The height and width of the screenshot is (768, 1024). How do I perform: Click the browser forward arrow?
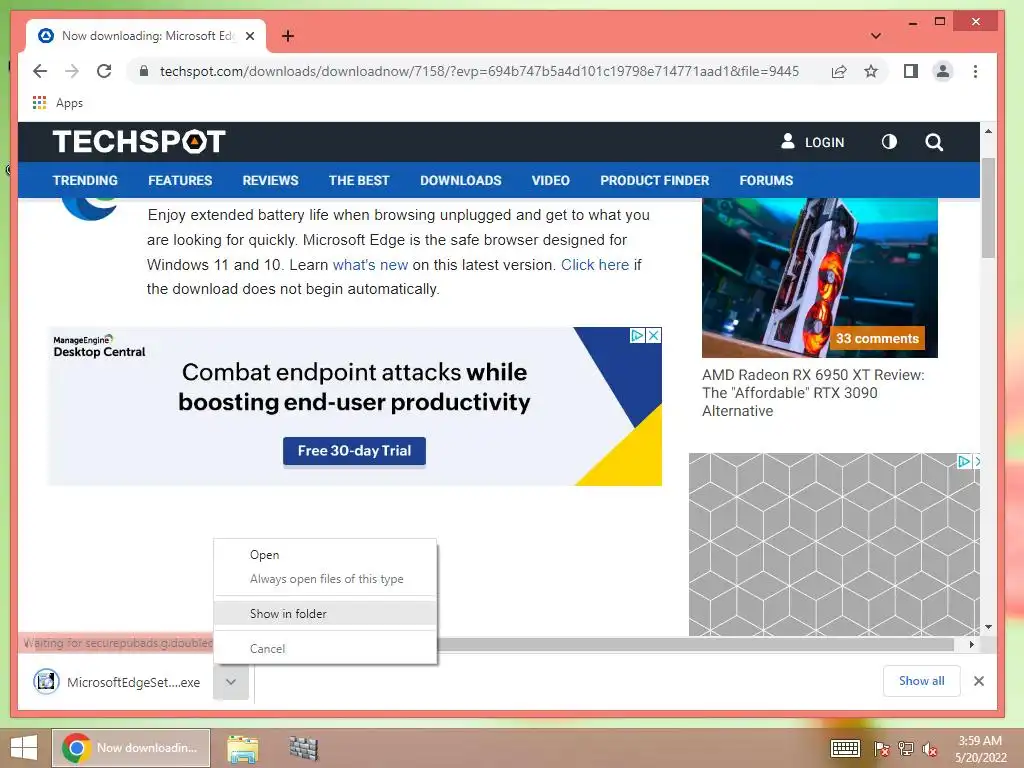(72, 71)
